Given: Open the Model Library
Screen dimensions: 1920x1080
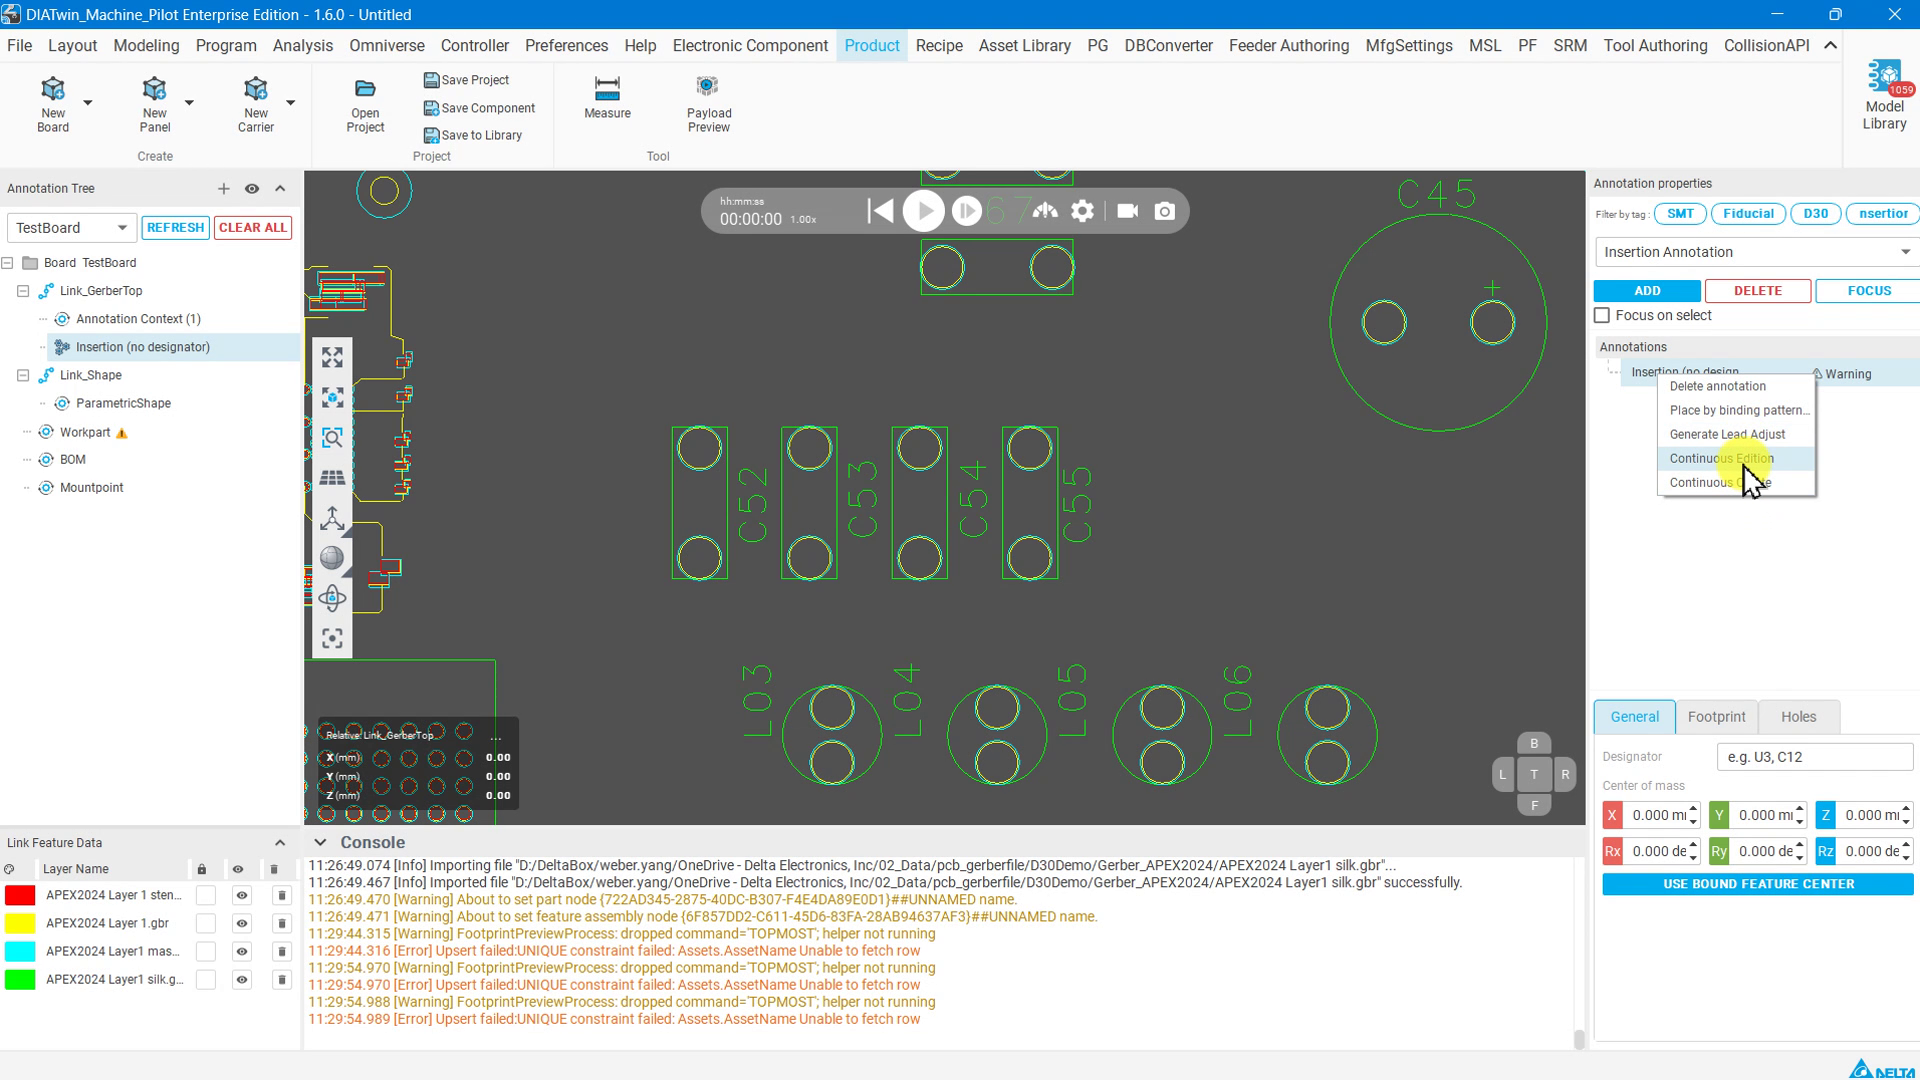Looking at the screenshot, I should [1884, 95].
